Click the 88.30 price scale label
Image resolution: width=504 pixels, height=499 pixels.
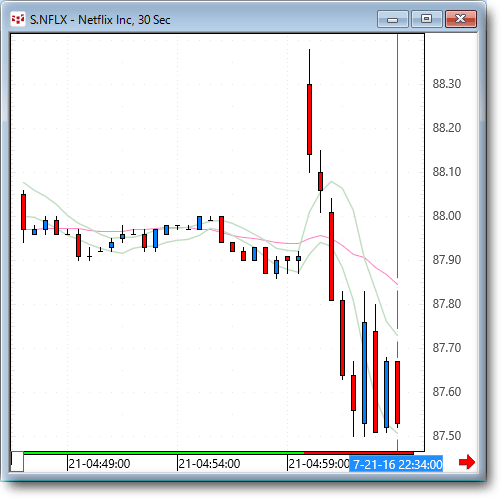coord(447,84)
